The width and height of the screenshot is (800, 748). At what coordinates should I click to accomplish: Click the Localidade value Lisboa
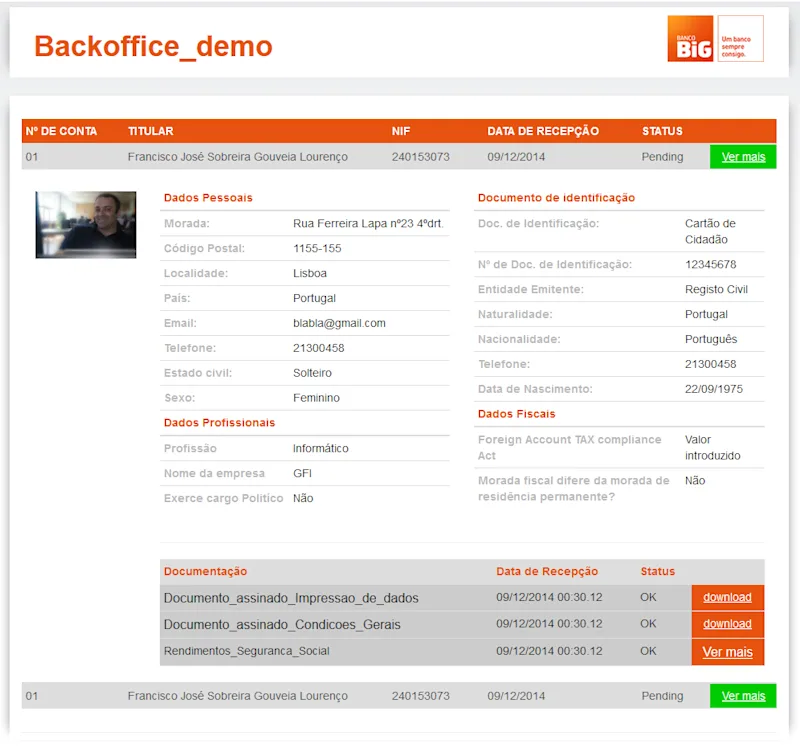pos(310,273)
